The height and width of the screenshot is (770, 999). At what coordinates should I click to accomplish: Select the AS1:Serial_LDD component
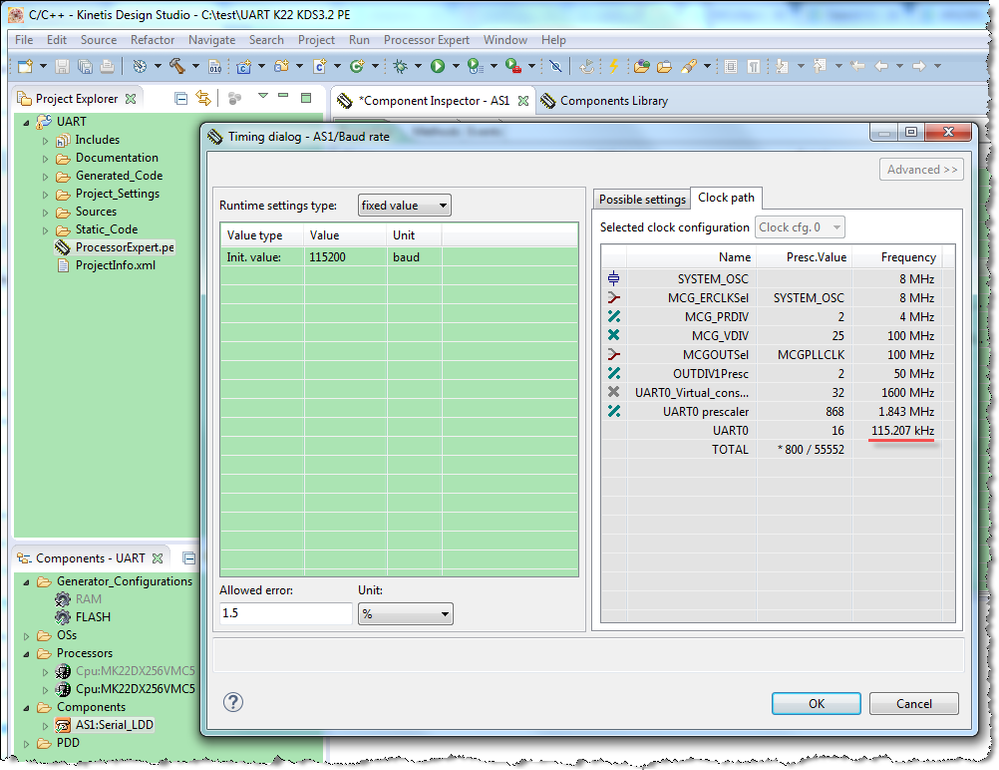(x=114, y=725)
